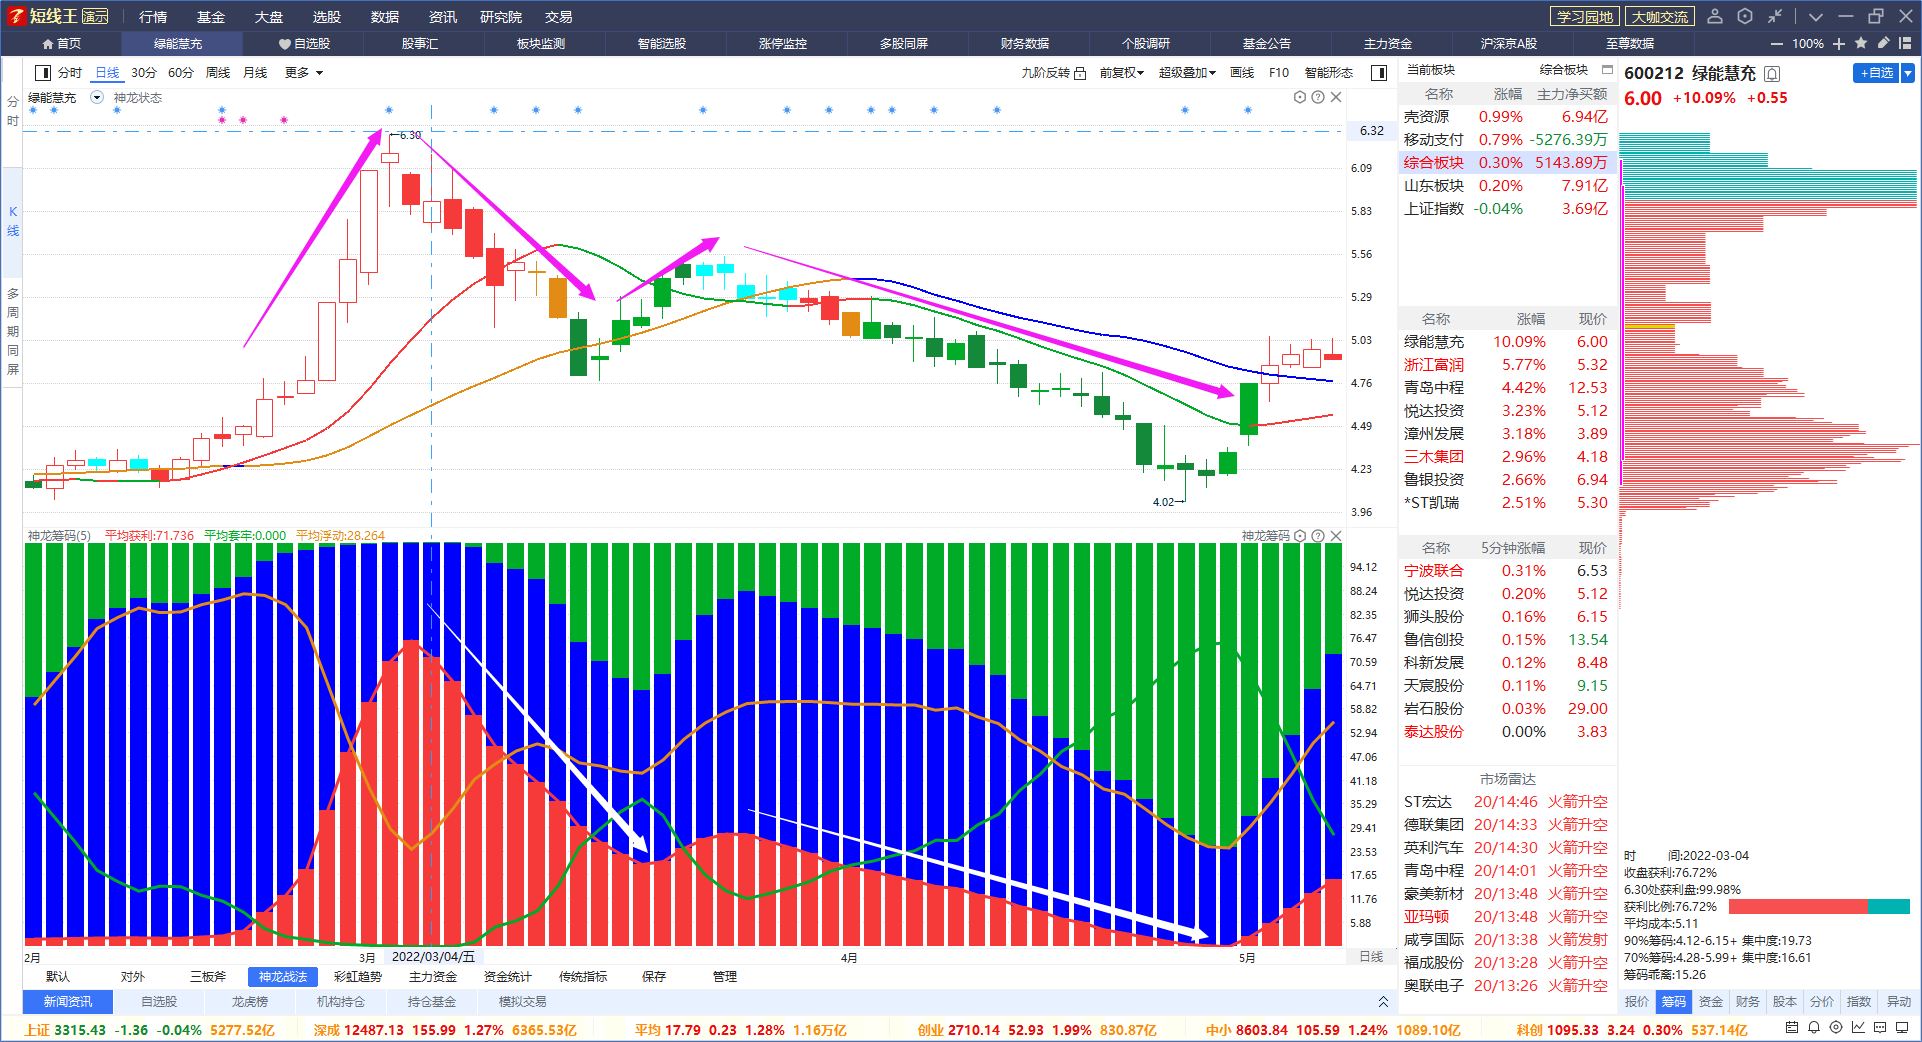
Task: Click the 九阶反转 lock icon
Action: pyautogui.click(x=1080, y=73)
